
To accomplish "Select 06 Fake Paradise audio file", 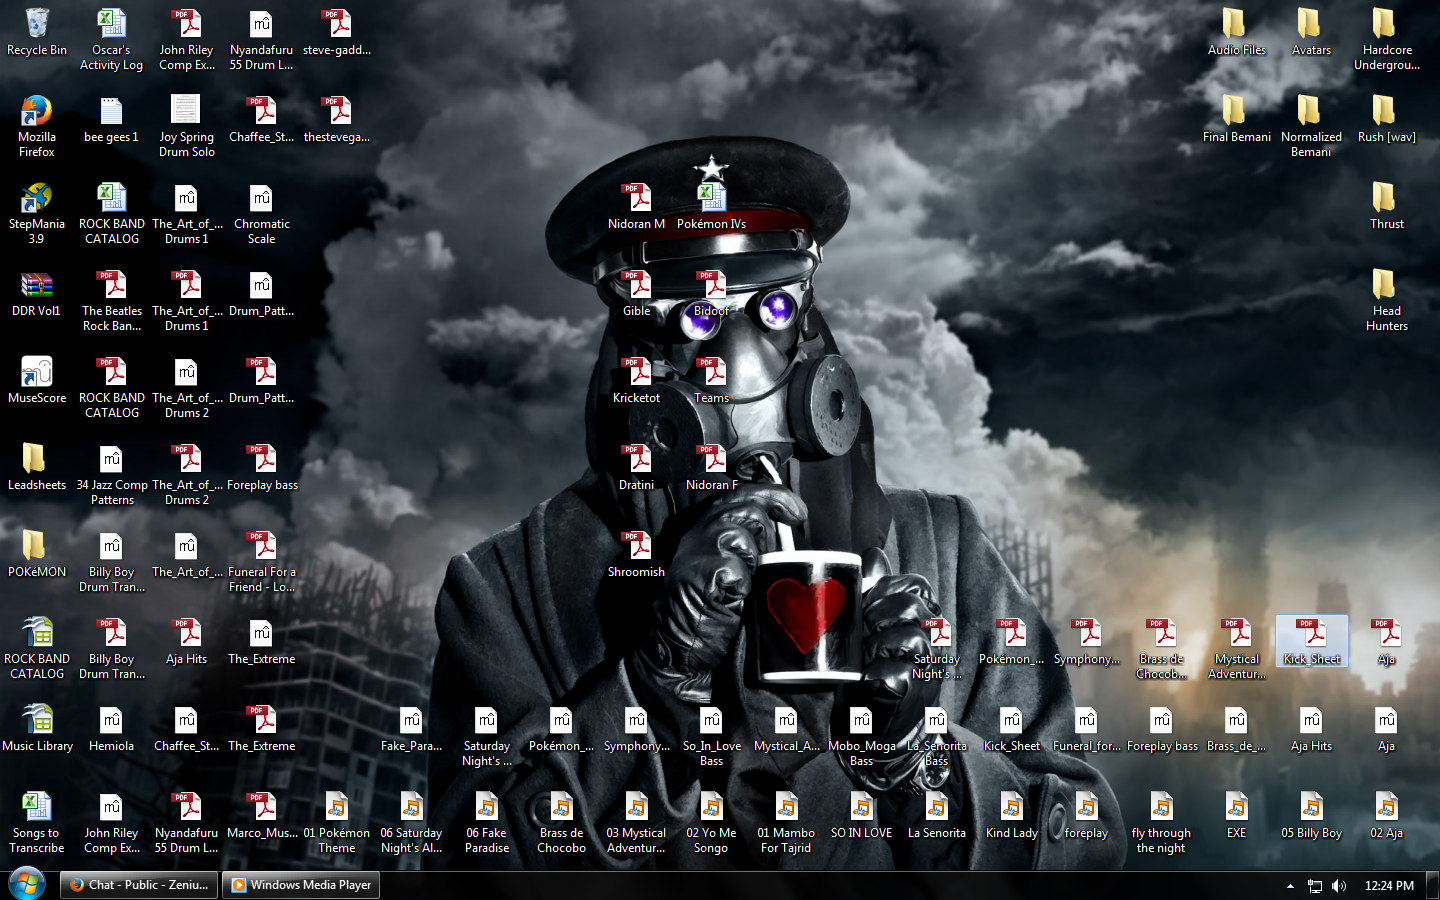I will 486,823.
